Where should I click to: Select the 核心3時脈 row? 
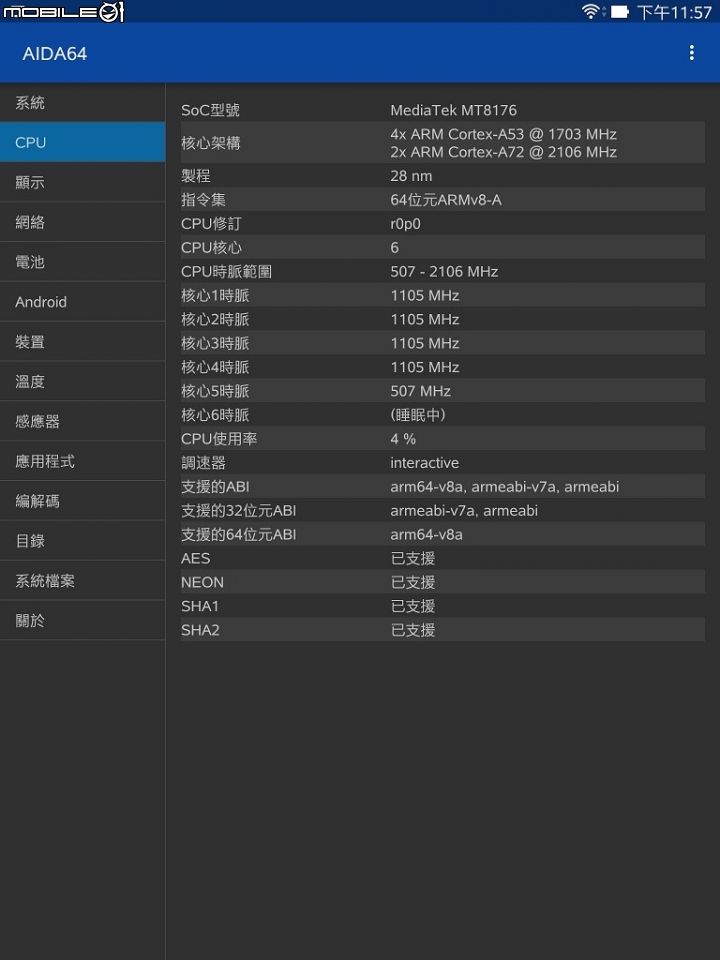pos(443,343)
